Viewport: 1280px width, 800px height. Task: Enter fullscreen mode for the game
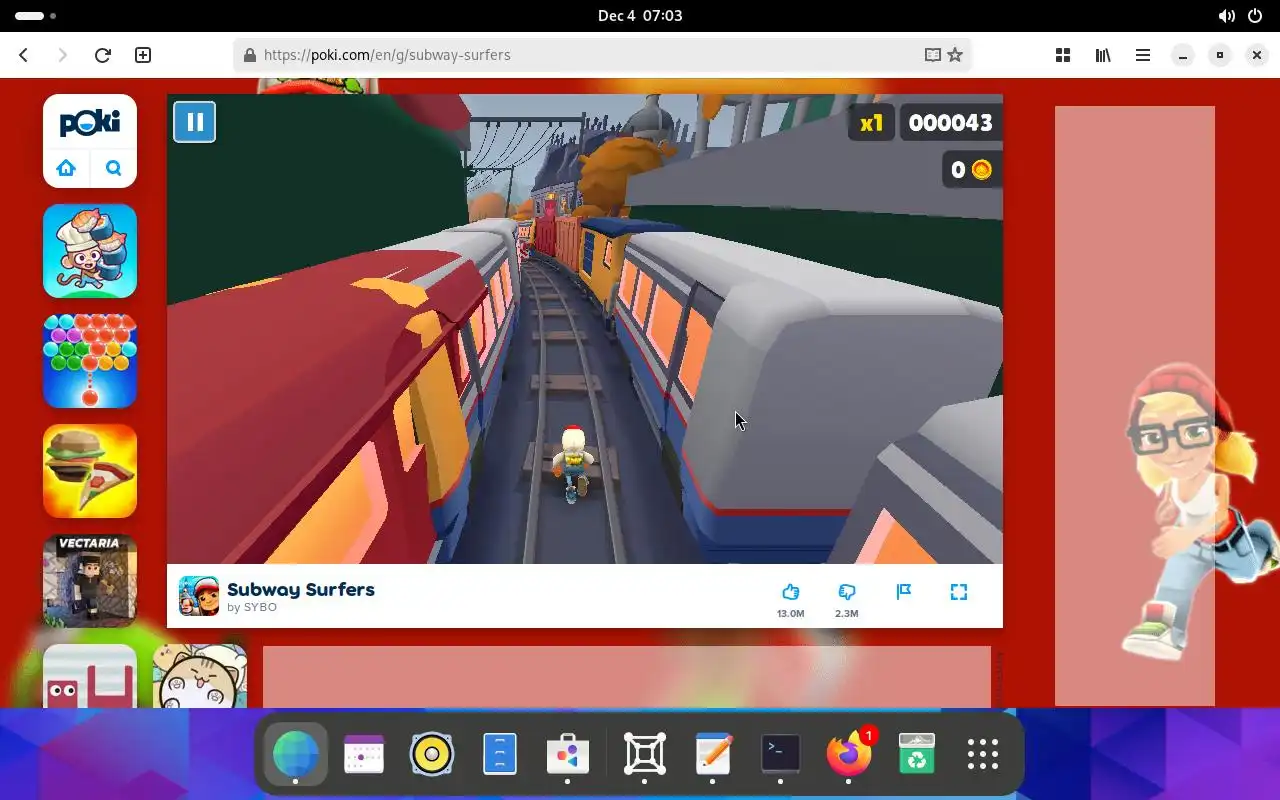pos(958,591)
